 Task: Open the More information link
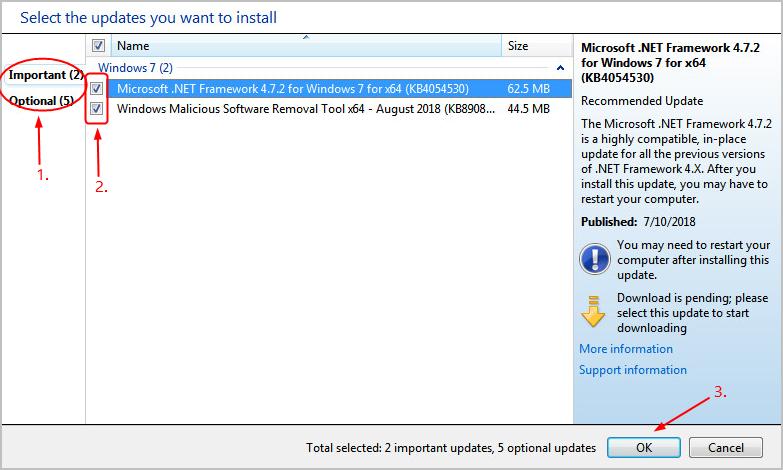coord(626,349)
